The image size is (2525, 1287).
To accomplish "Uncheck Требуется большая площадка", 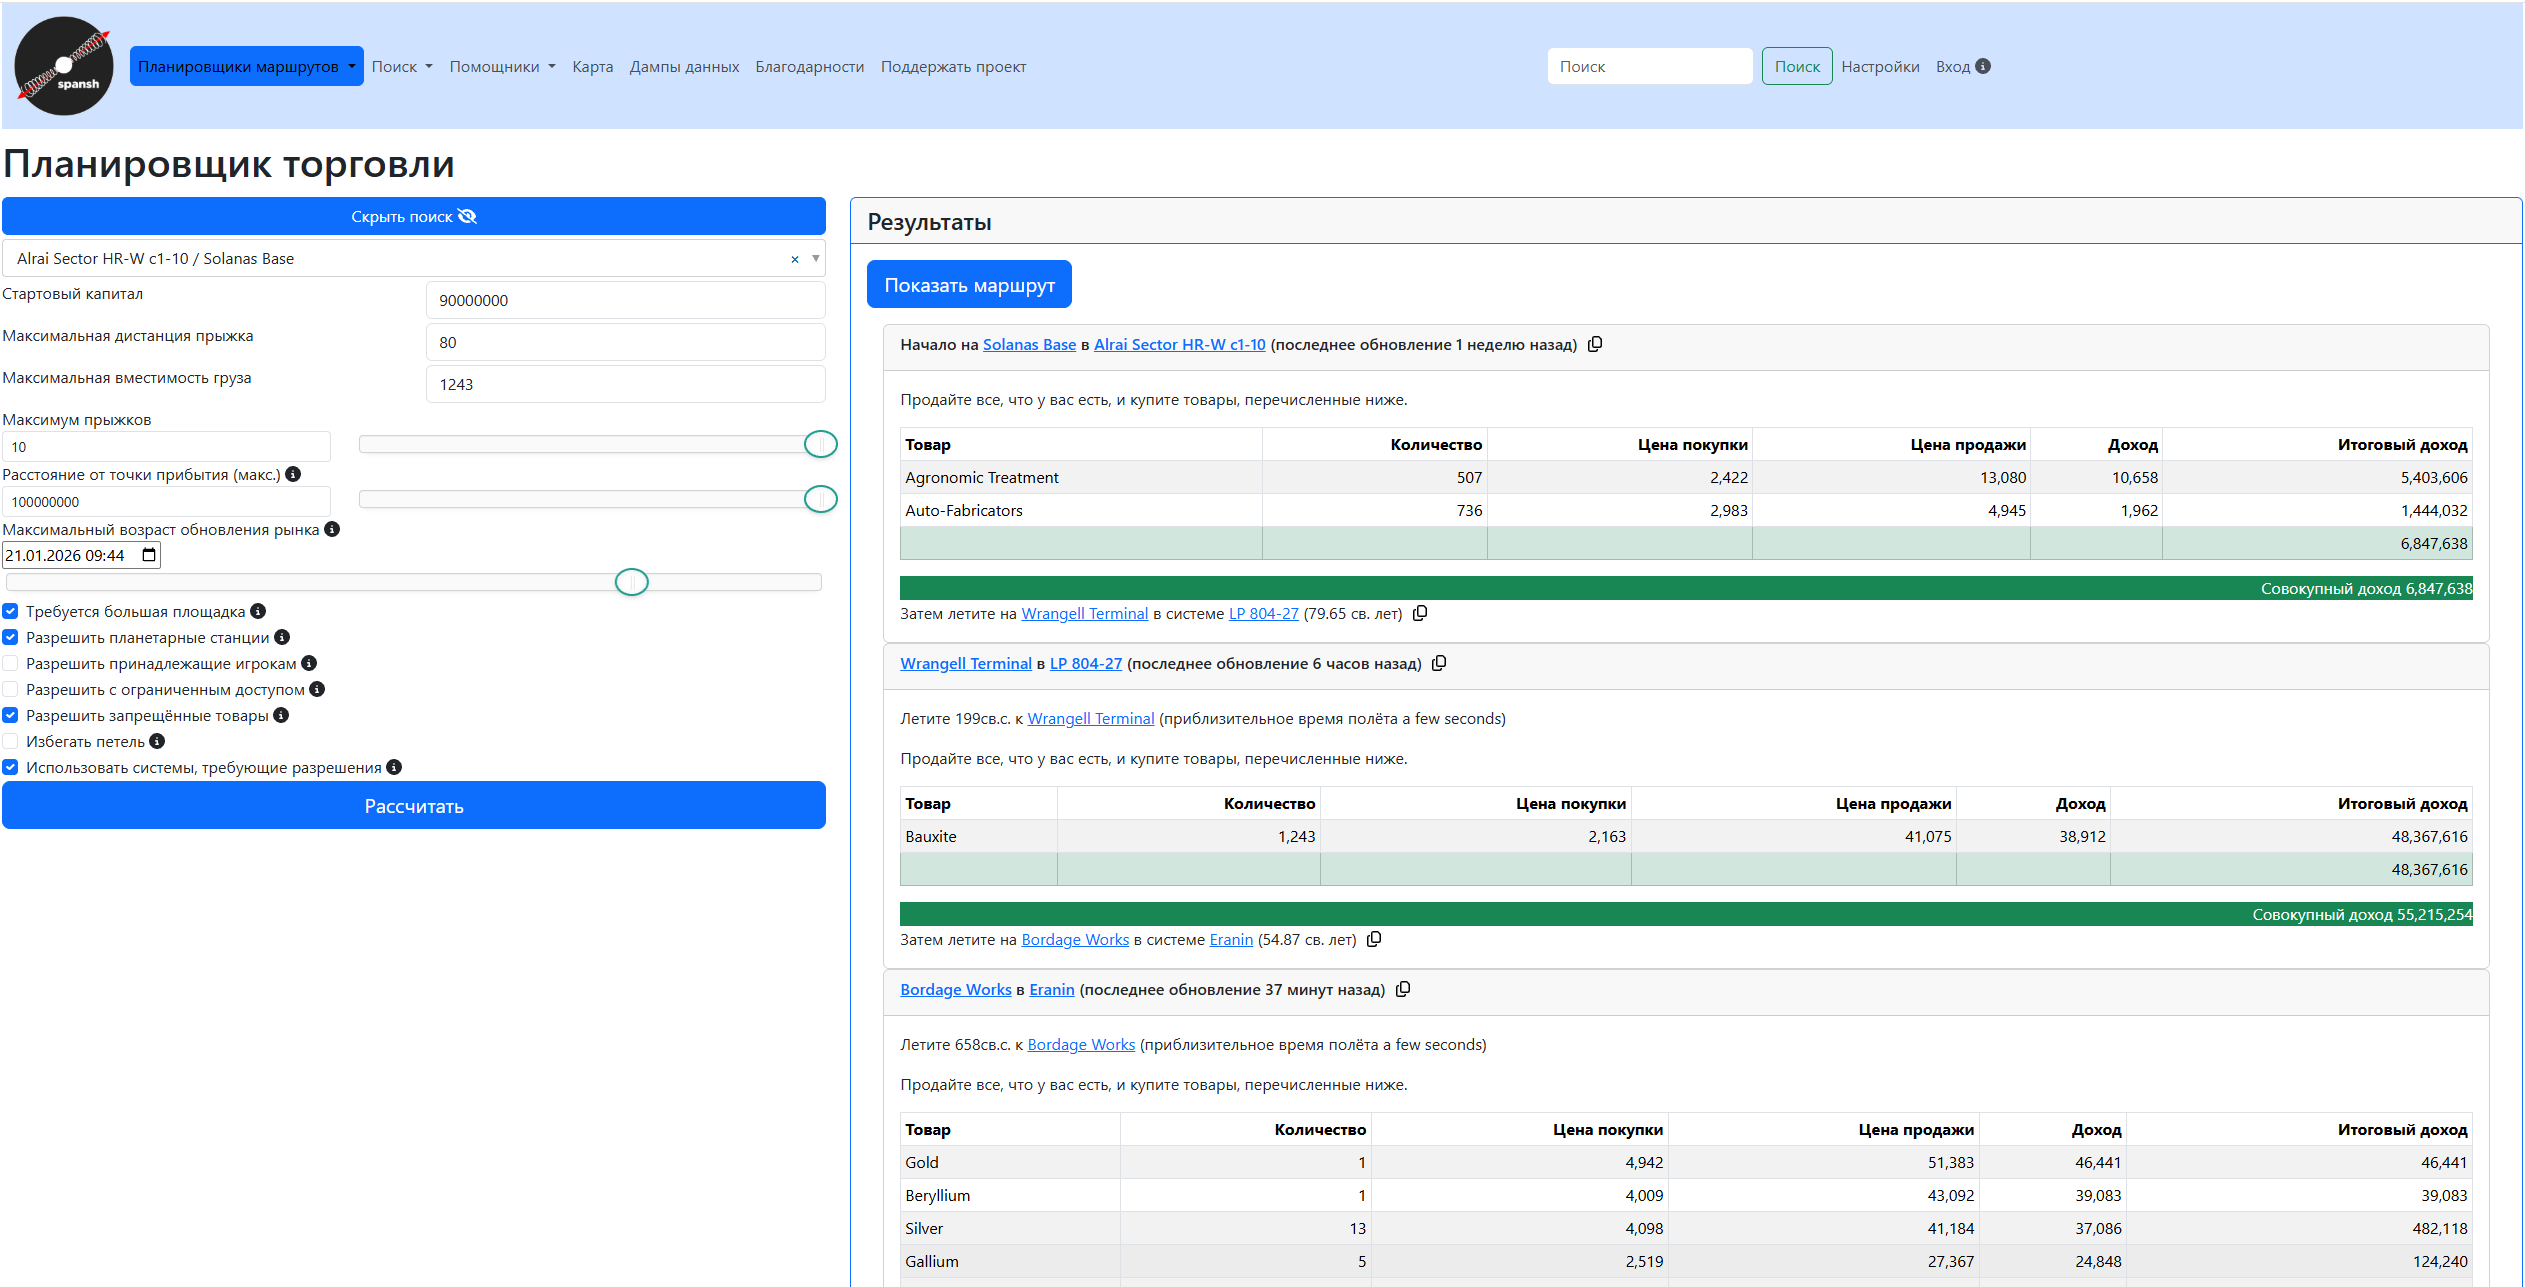I will click(11, 611).
